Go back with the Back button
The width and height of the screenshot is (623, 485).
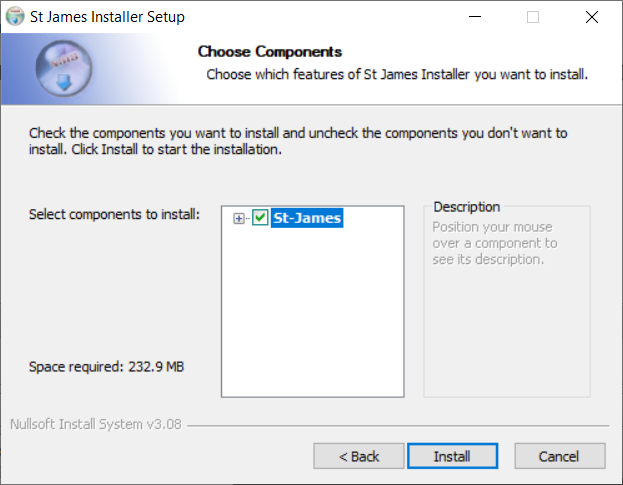pyautogui.click(x=359, y=456)
